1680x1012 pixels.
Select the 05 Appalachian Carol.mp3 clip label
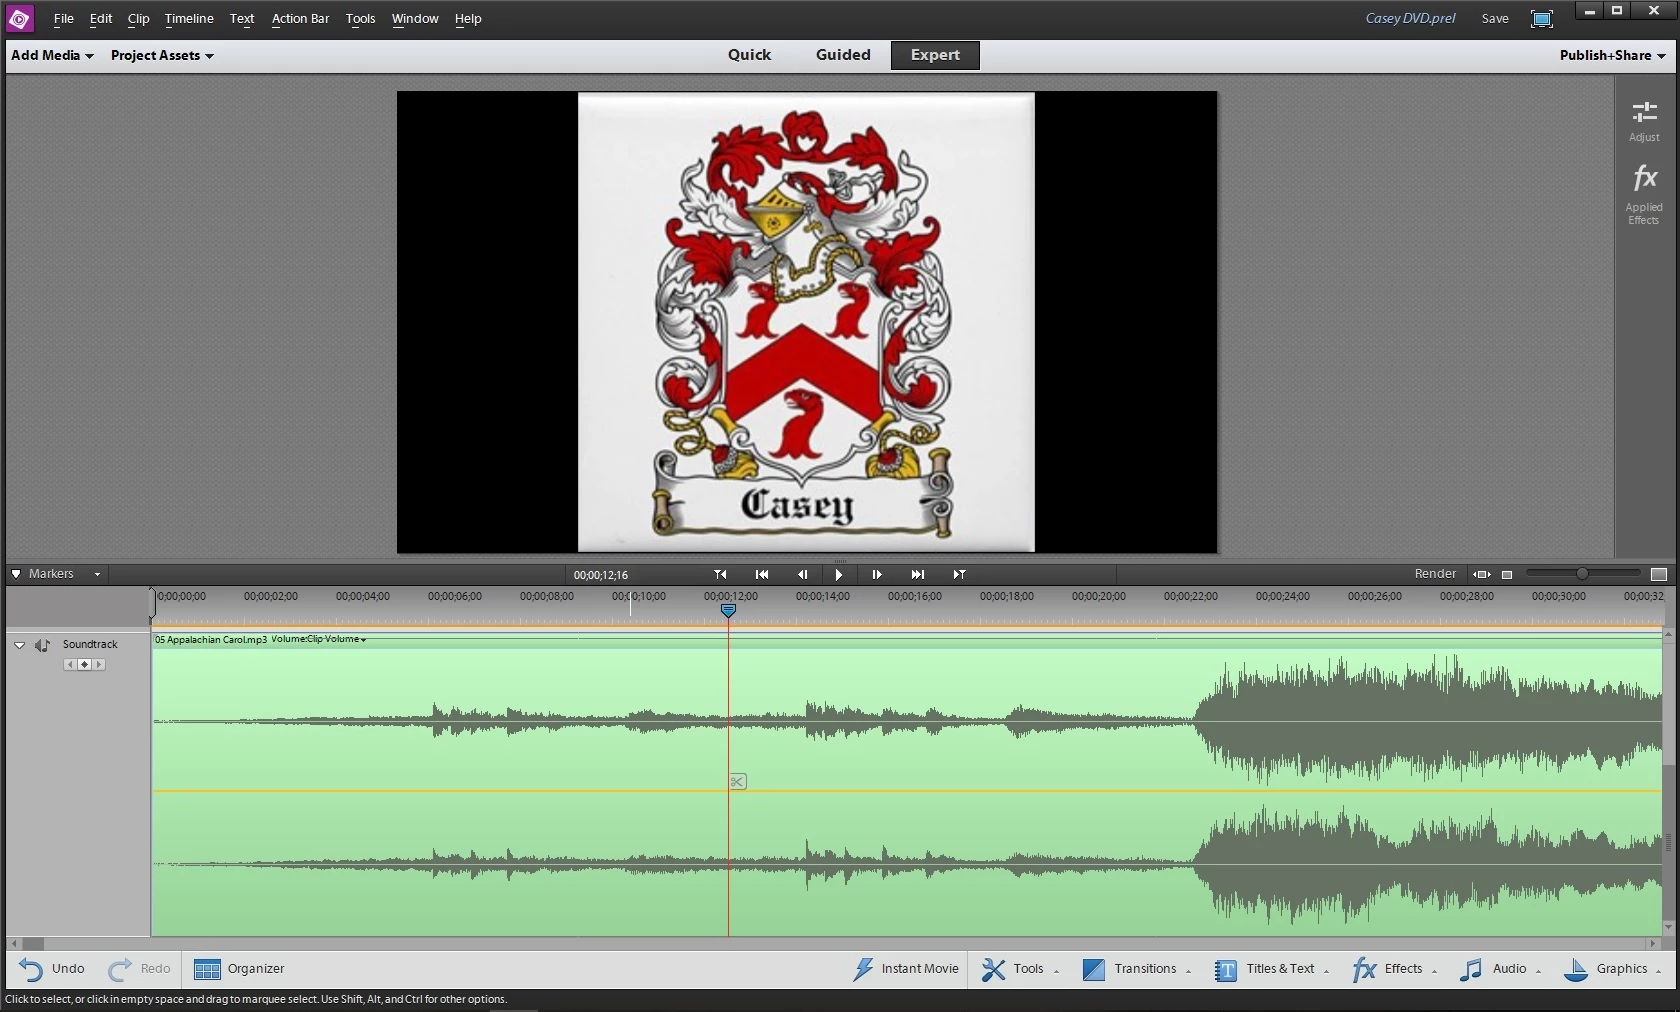coord(211,639)
